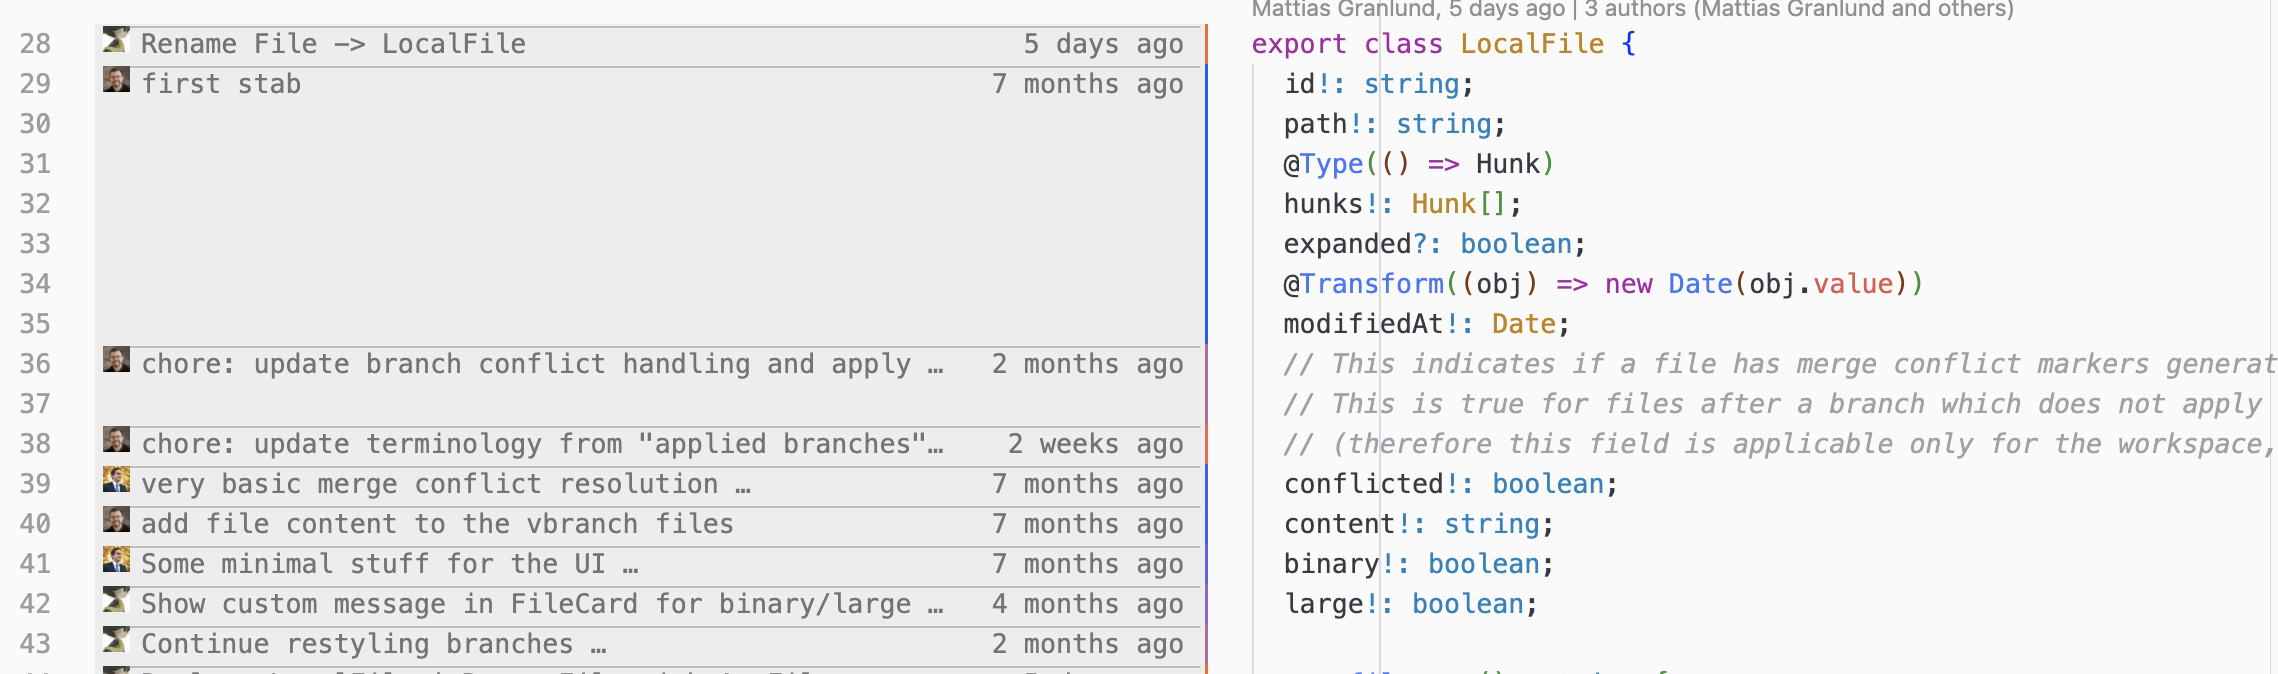2278x674 pixels.
Task: Click the 'path' property name
Action: coord(1316,124)
